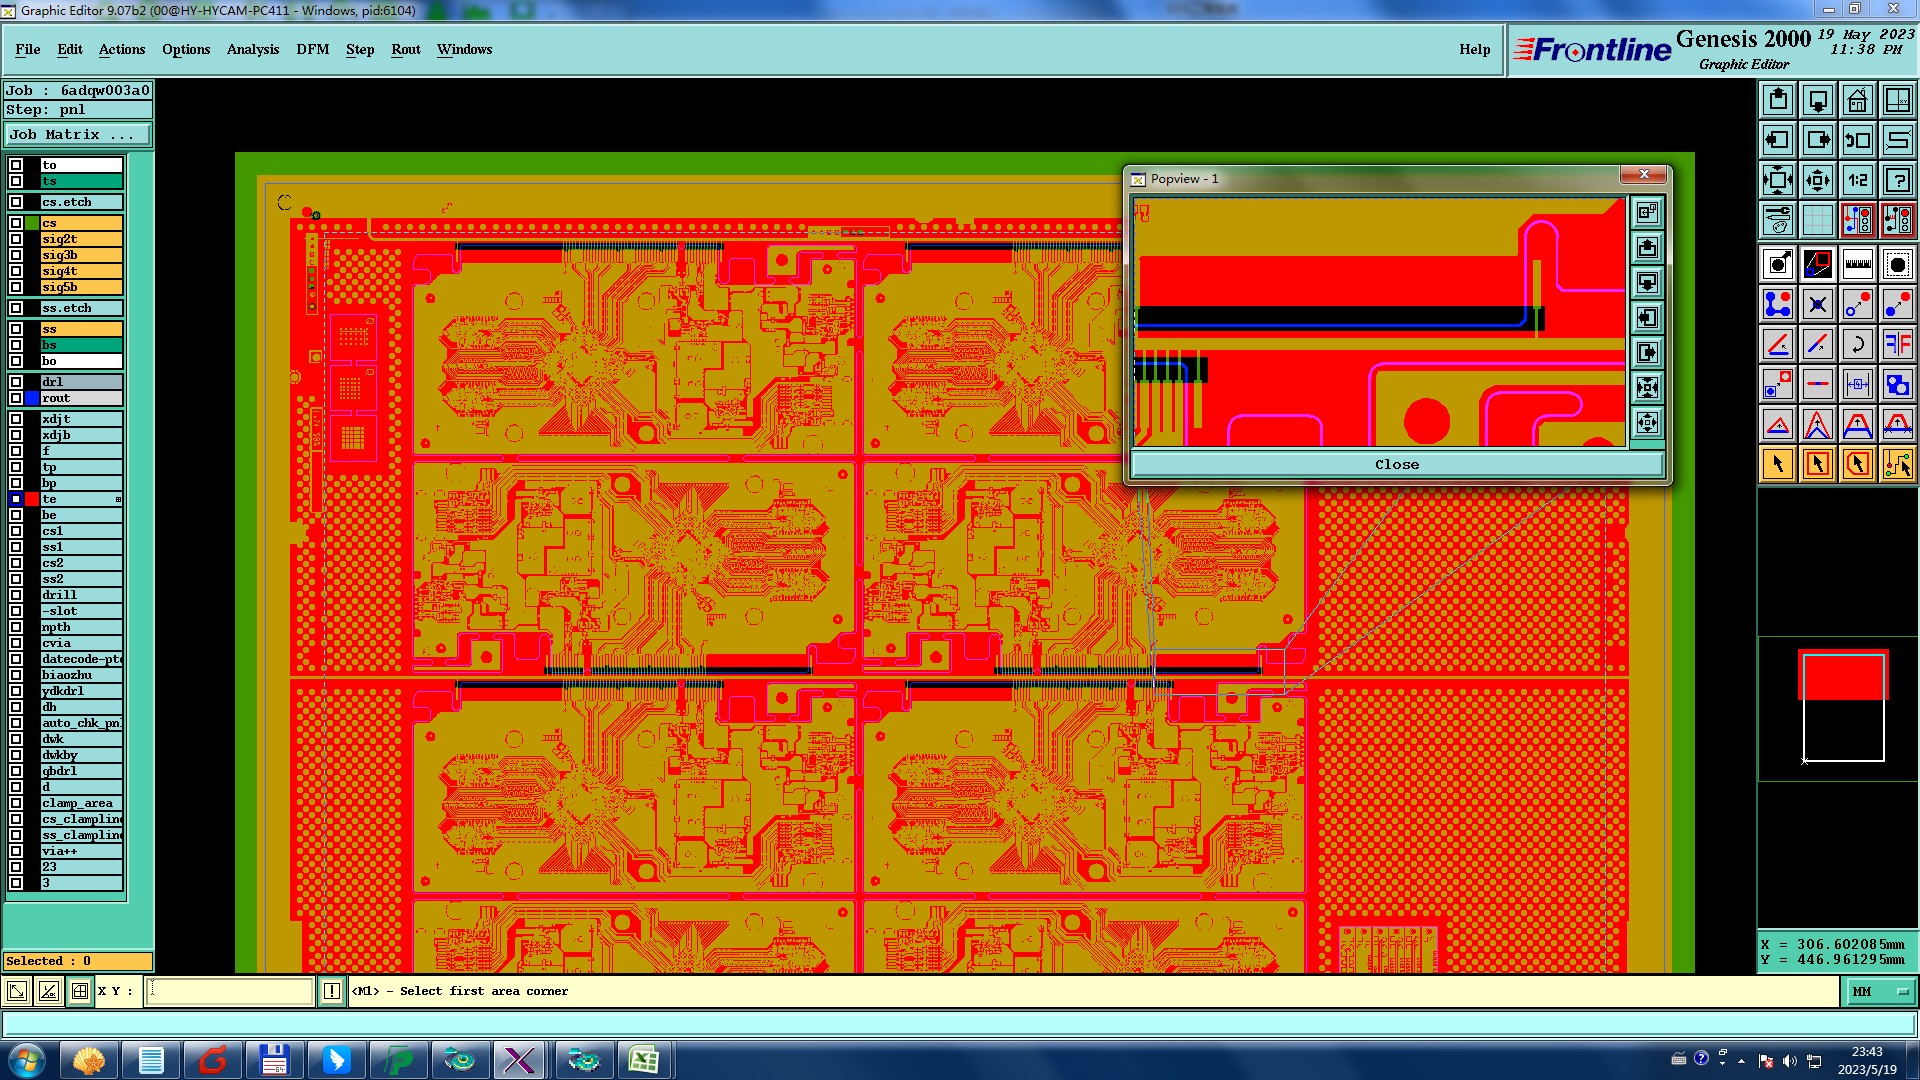Click the Home view icon

1857,100
